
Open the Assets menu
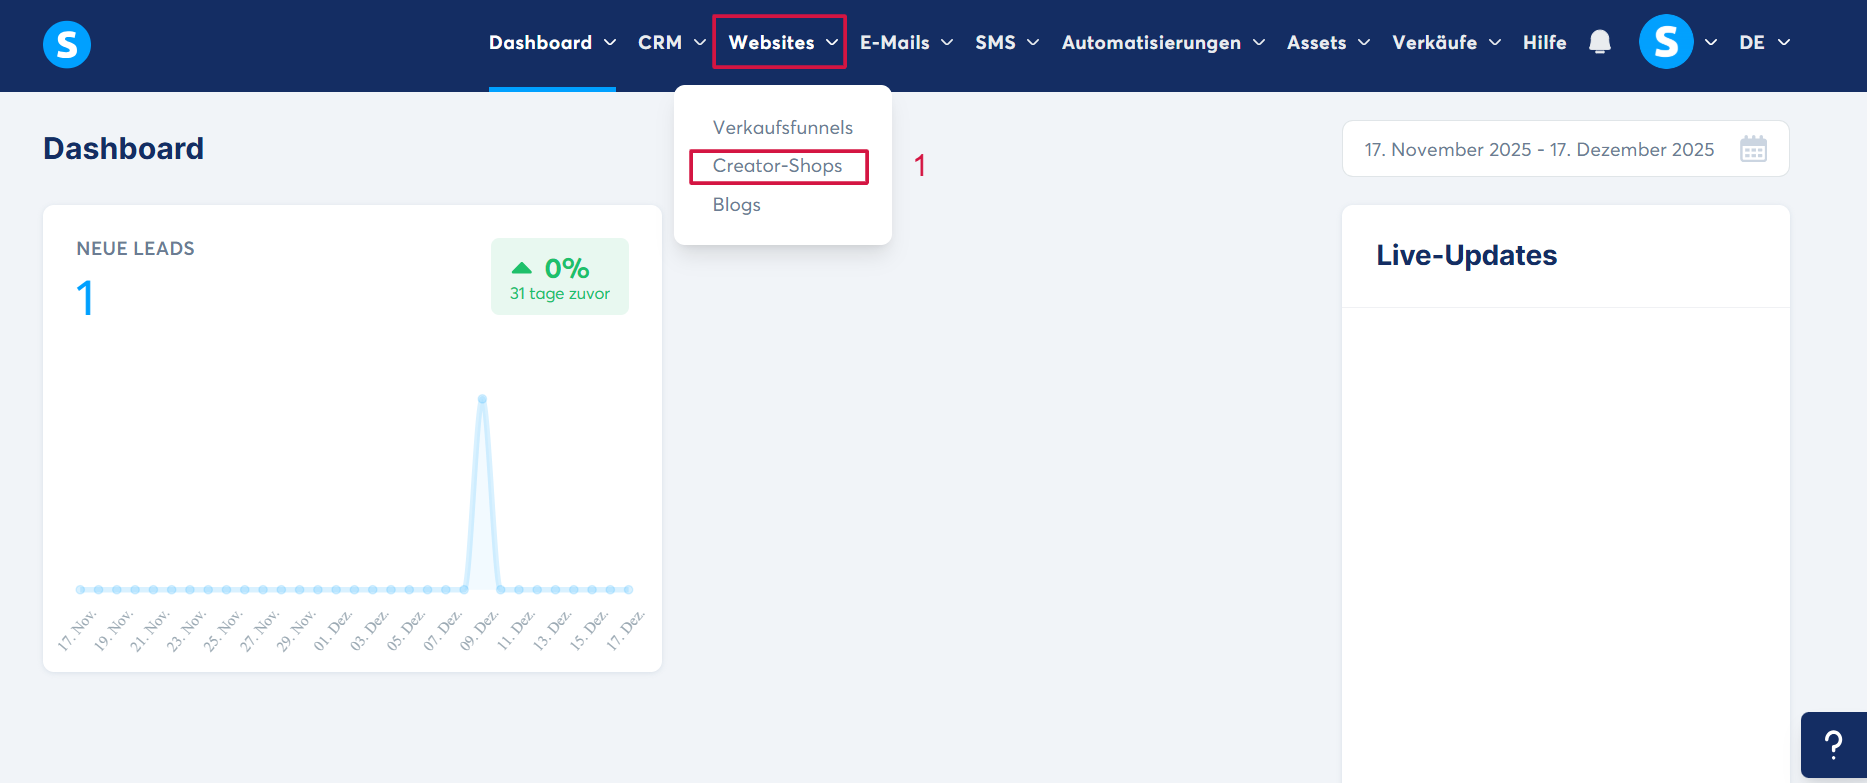coord(1328,42)
